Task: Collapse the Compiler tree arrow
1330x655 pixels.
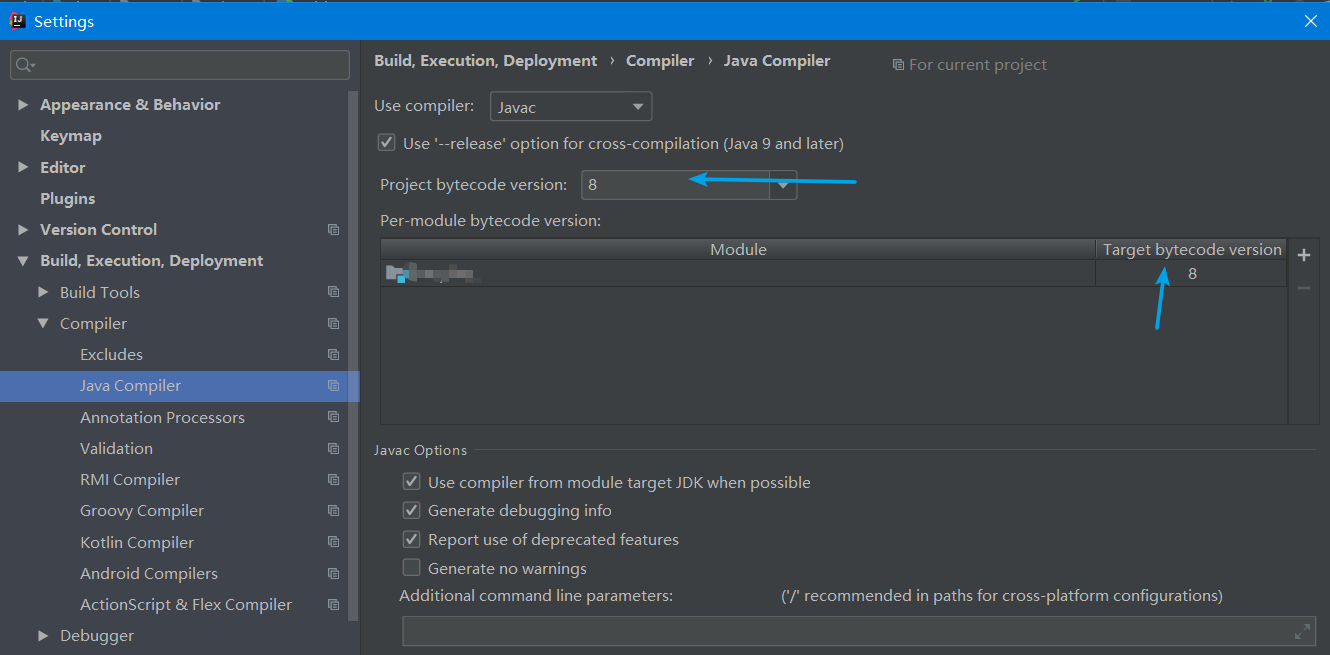Action: [x=43, y=324]
